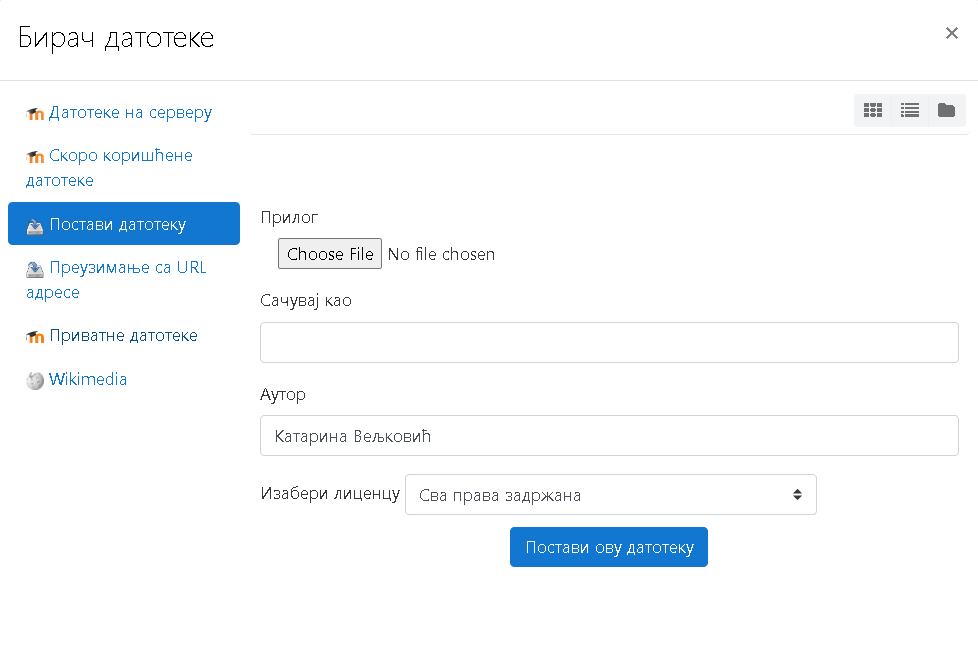Click the Аутор field with Катарина Вељковић
Screen dimensions: 978x663
point(609,435)
